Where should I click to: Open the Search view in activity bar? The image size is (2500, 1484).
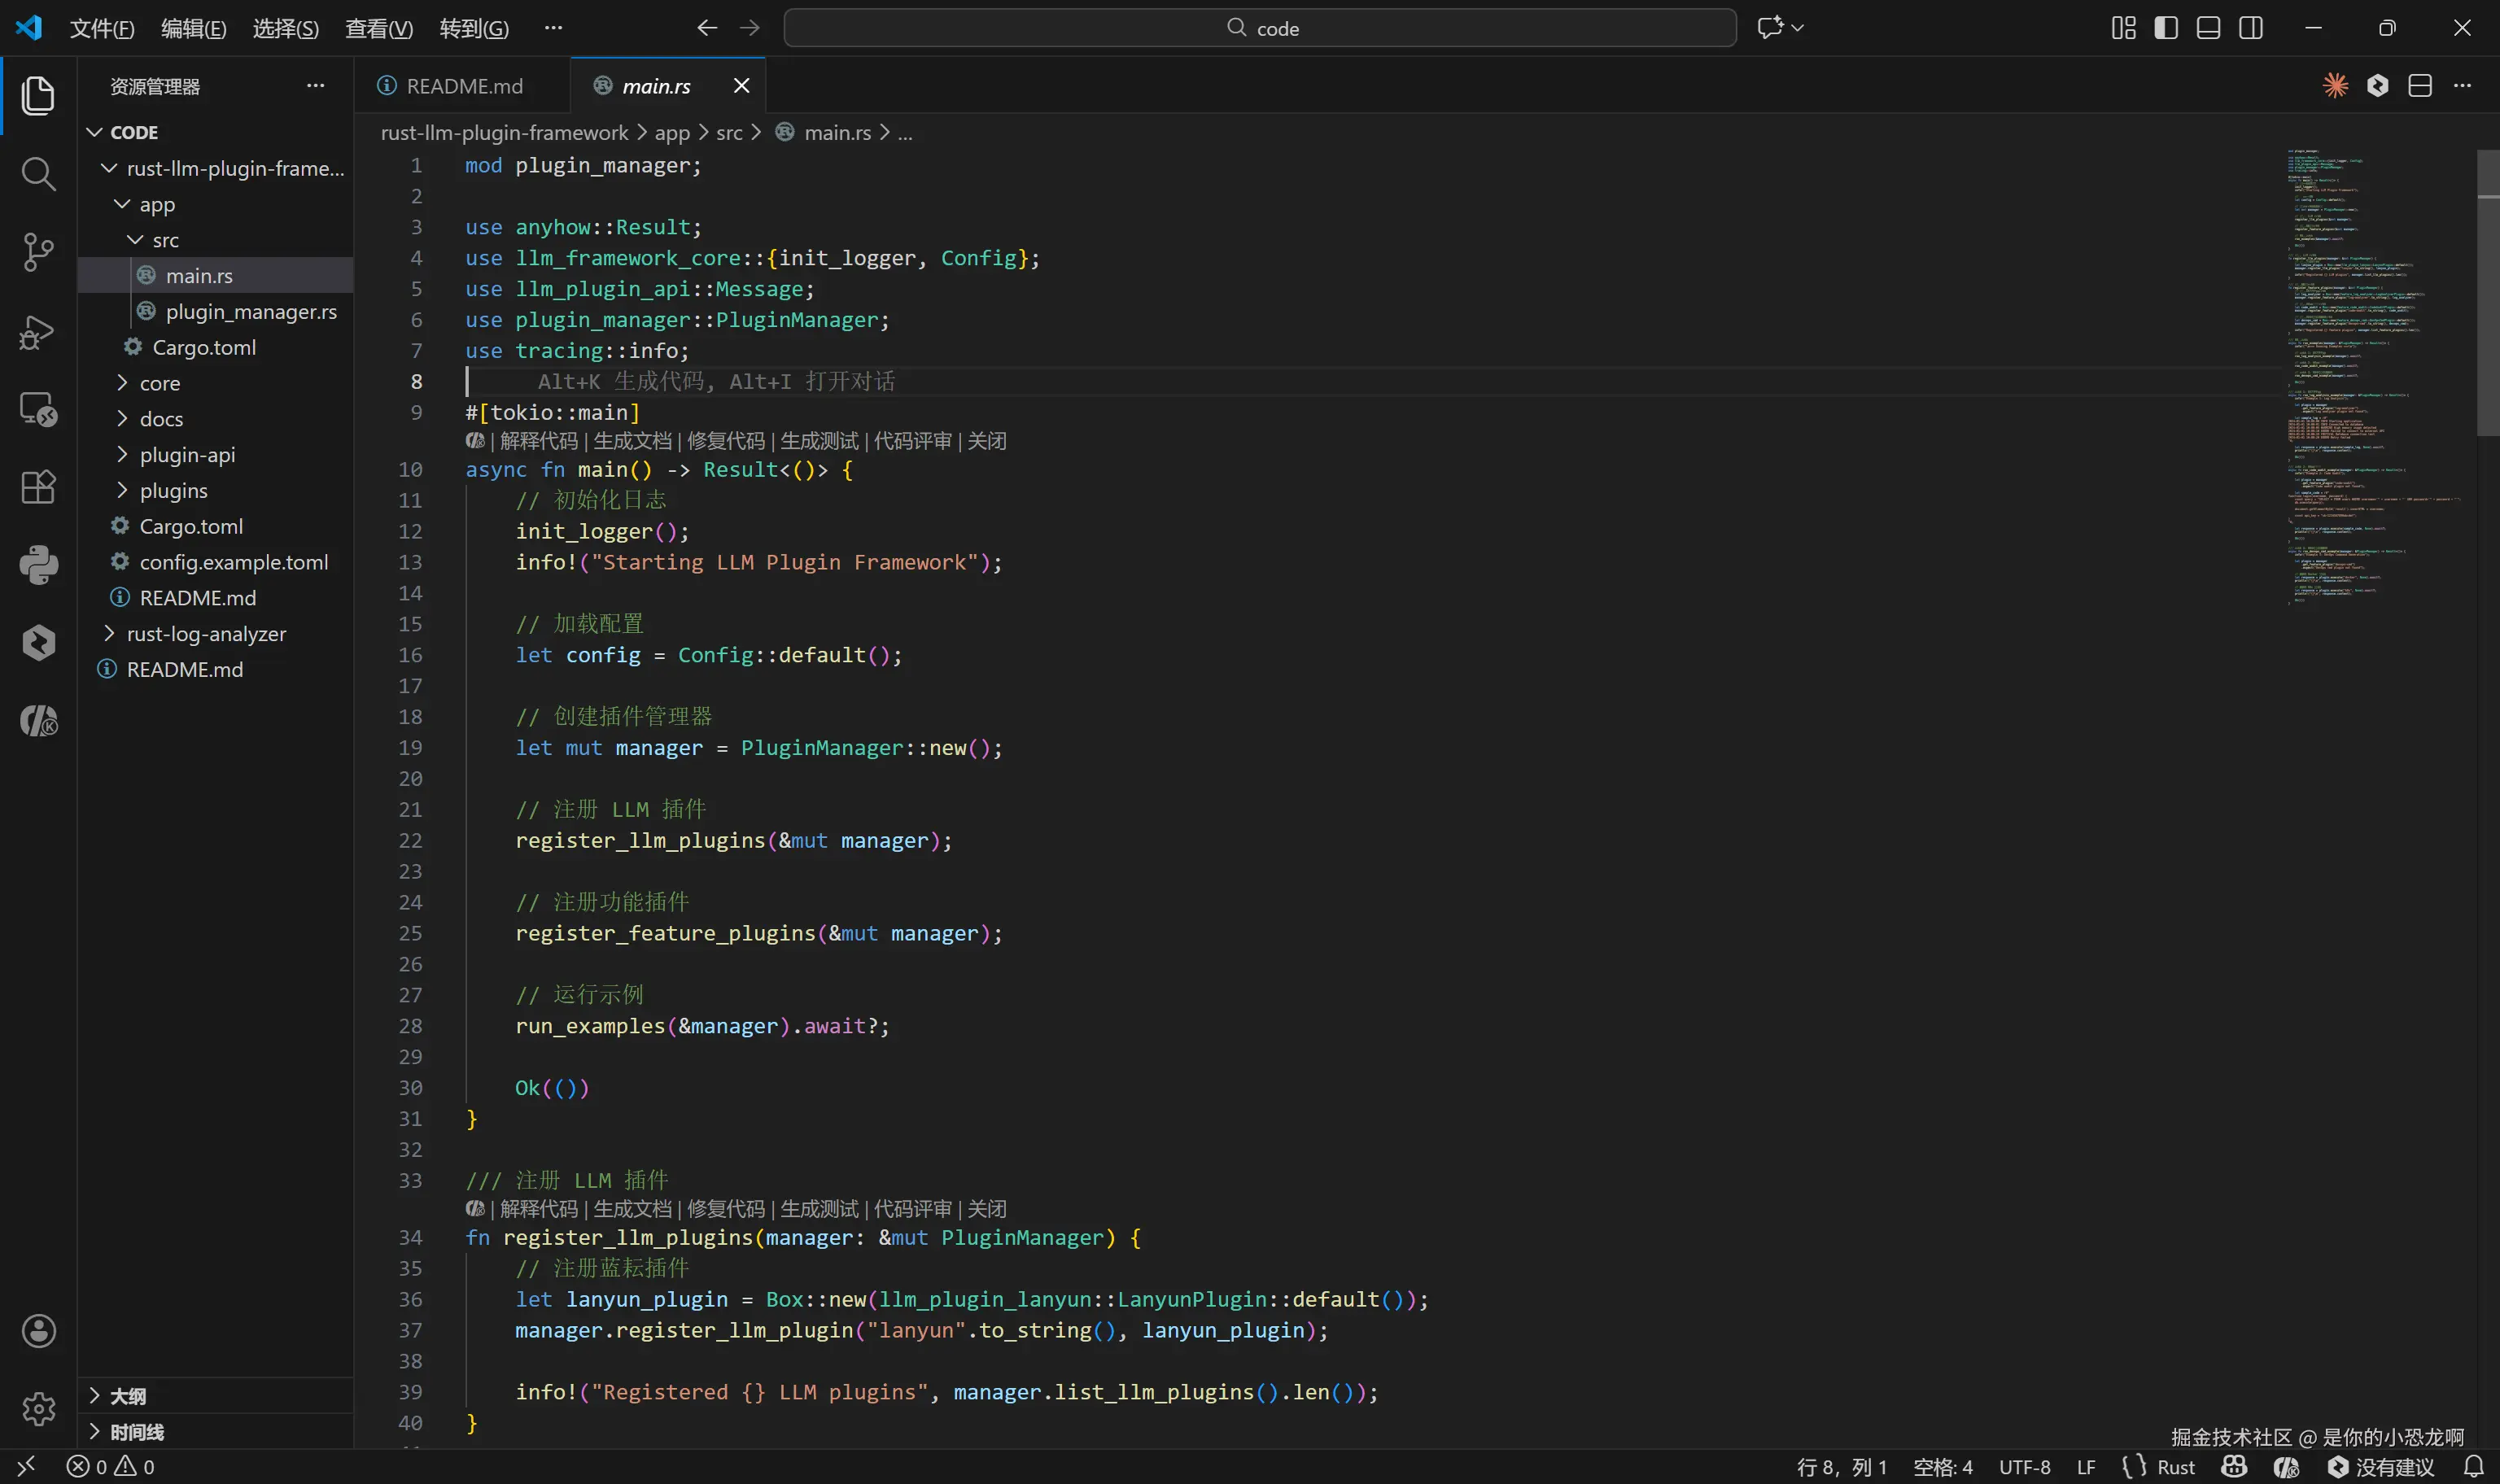tap(38, 174)
